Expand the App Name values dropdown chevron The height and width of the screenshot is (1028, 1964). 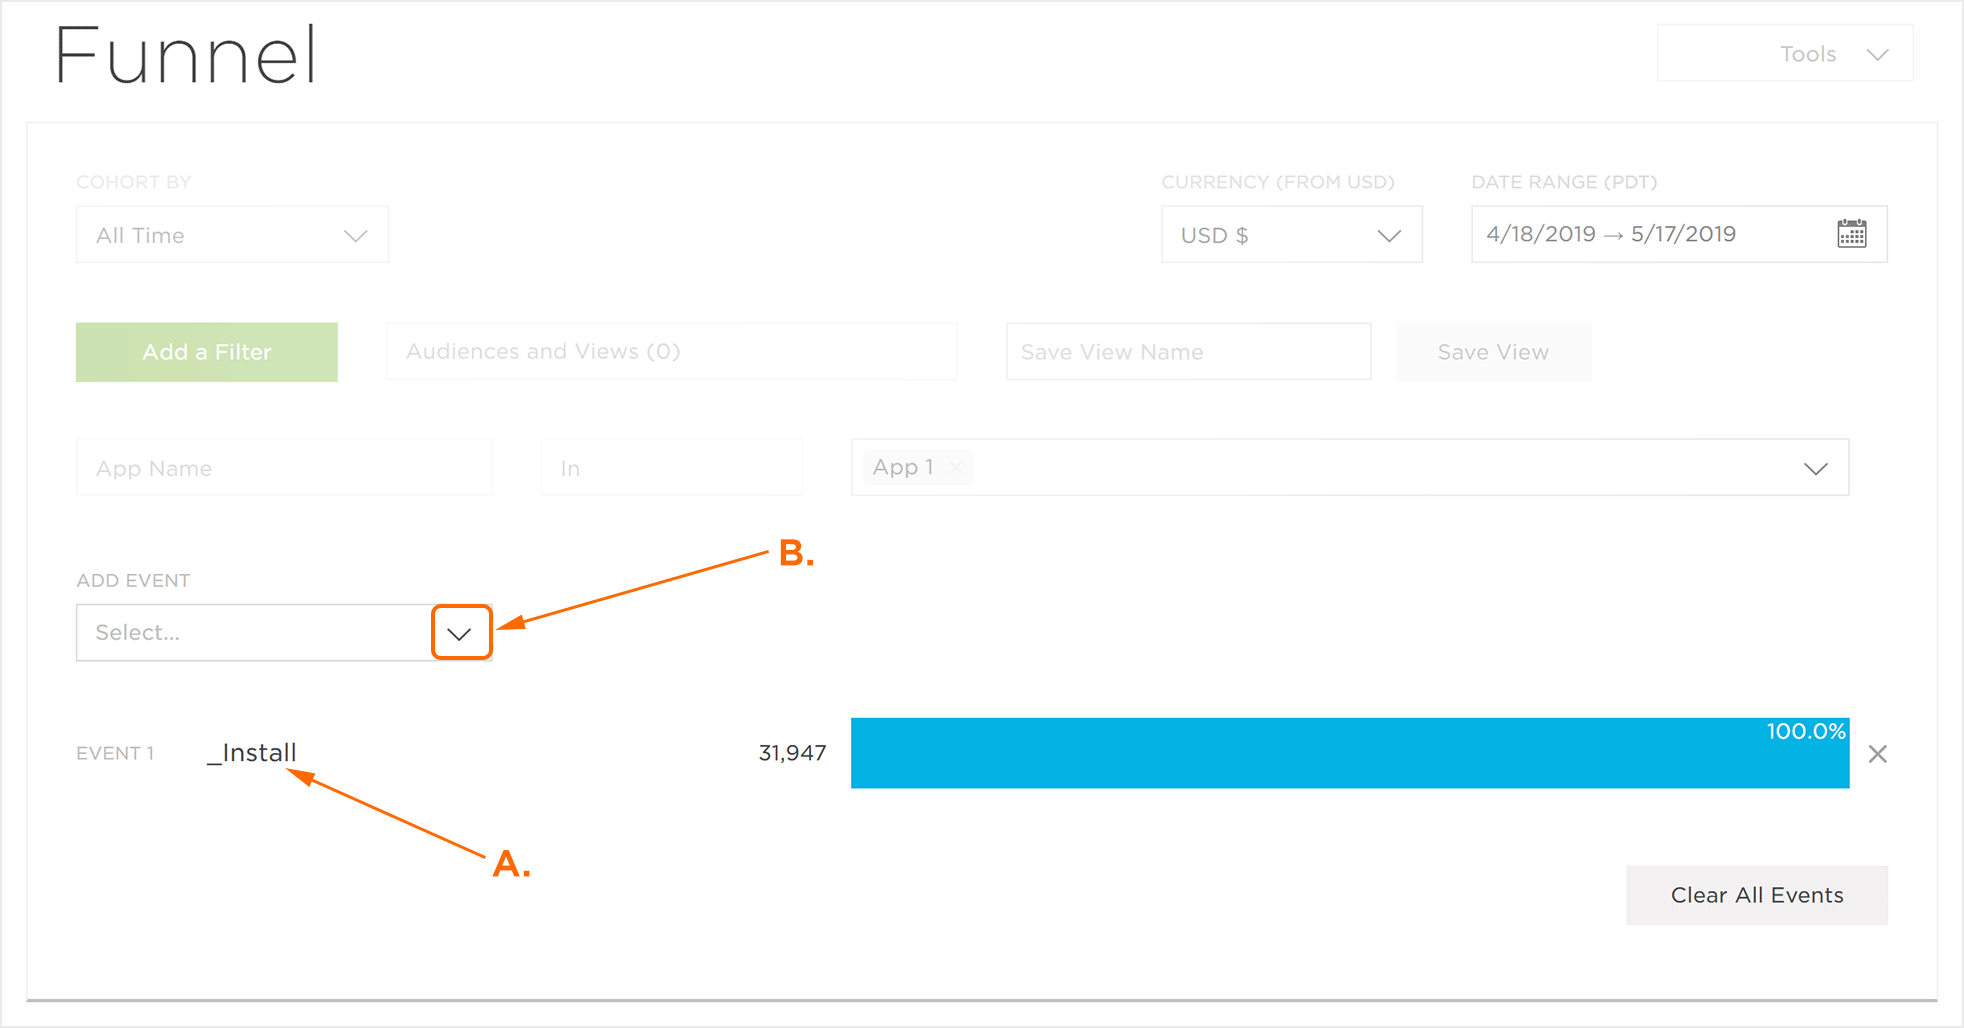[1815, 468]
